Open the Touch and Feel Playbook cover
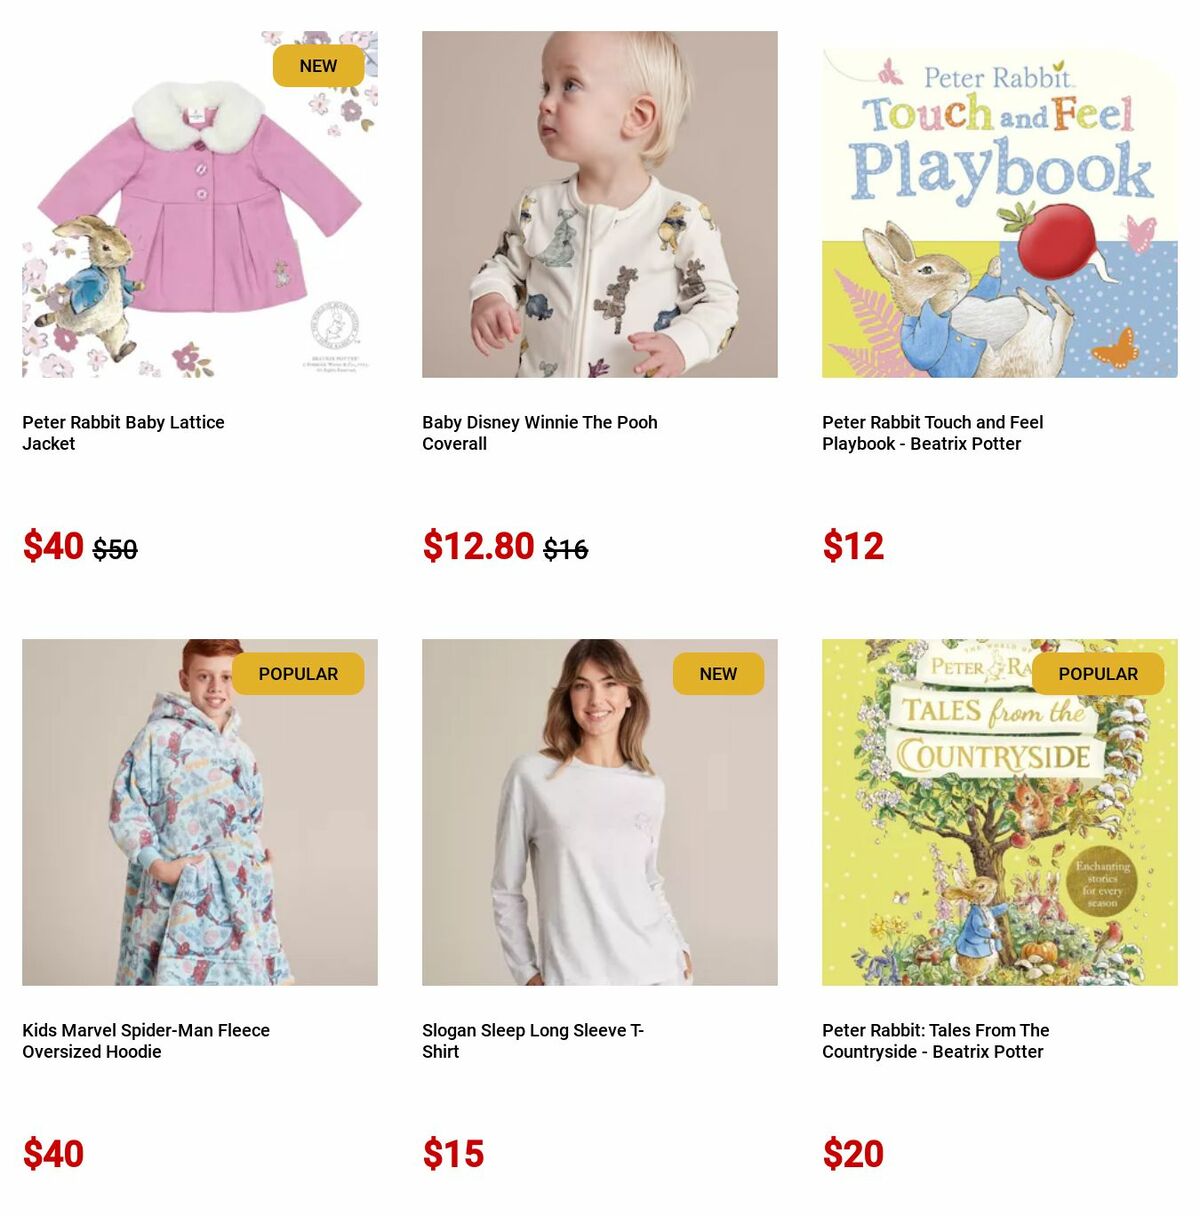Image resolution: width=1200 pixels, height=1216 pixels. click(1000, 204)
